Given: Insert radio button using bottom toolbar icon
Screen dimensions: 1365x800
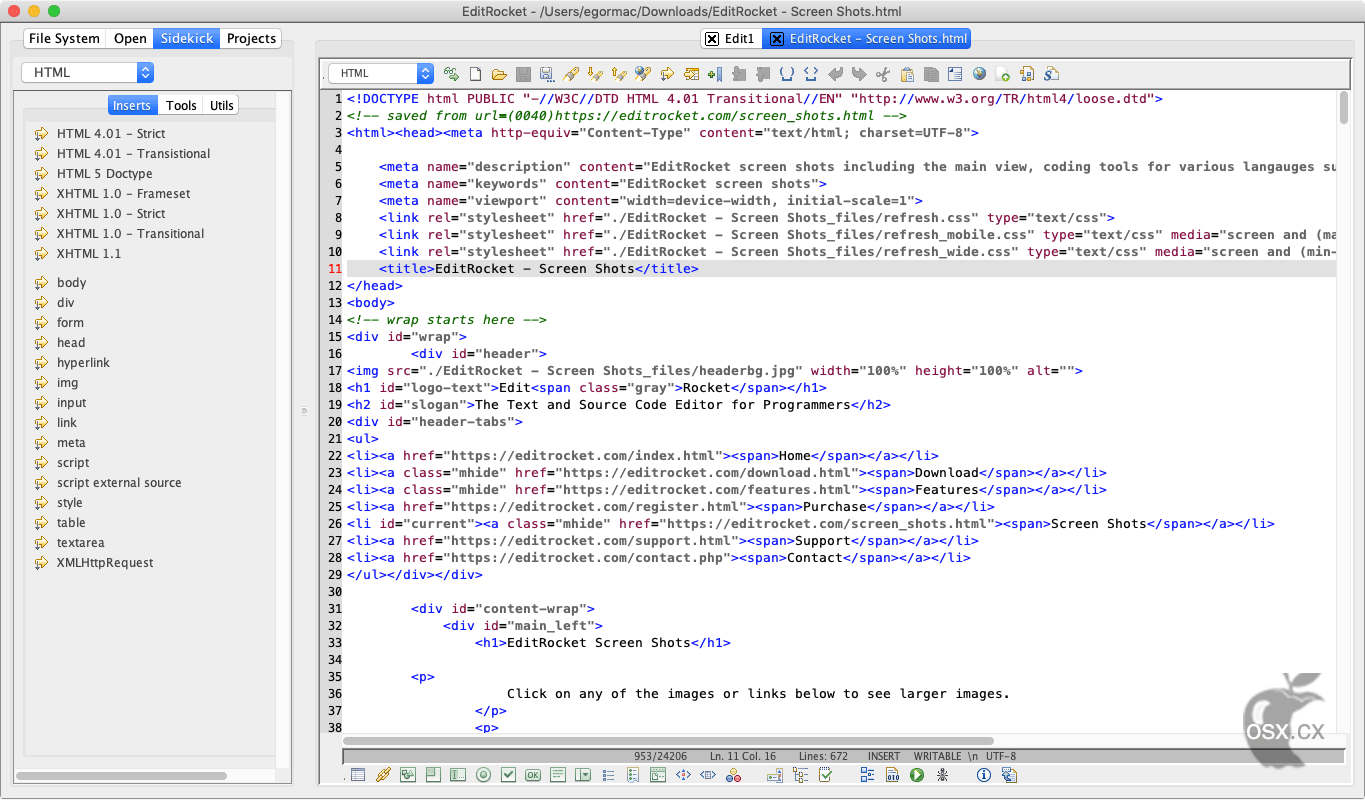Looking at the screenshot, I should click(x=484, y=775).
